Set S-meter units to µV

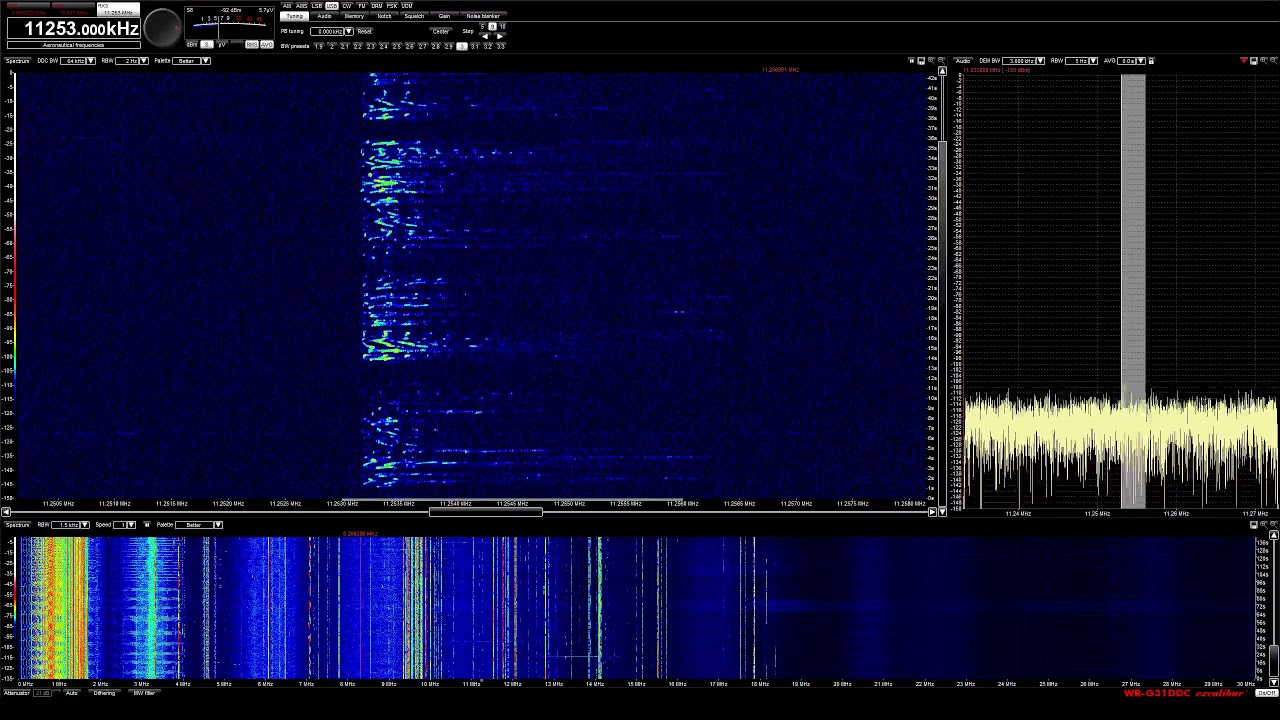[222, 44]
